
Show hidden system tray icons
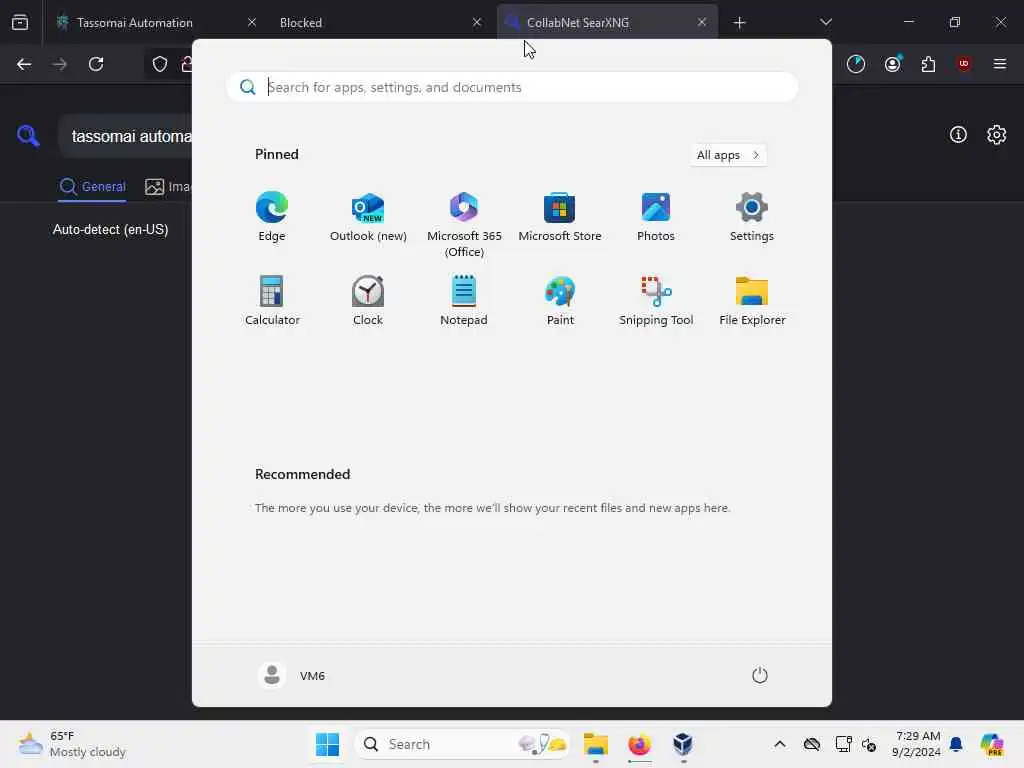pyautogui.click(x=780, y=744)
